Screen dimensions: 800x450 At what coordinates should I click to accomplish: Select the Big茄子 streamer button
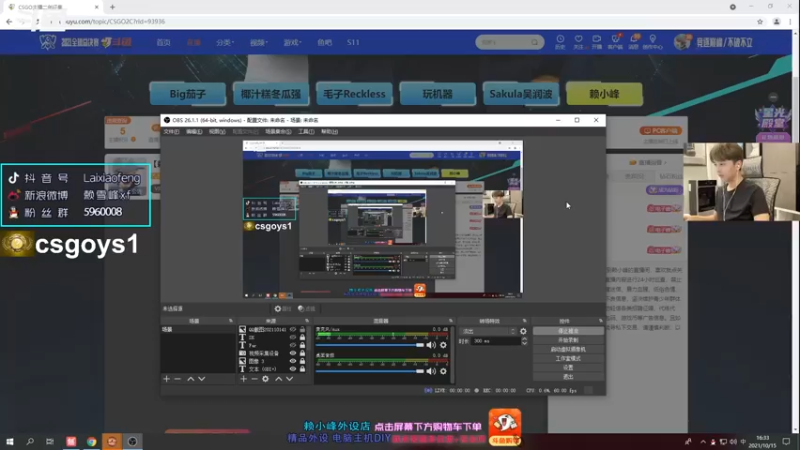[188, 94]
